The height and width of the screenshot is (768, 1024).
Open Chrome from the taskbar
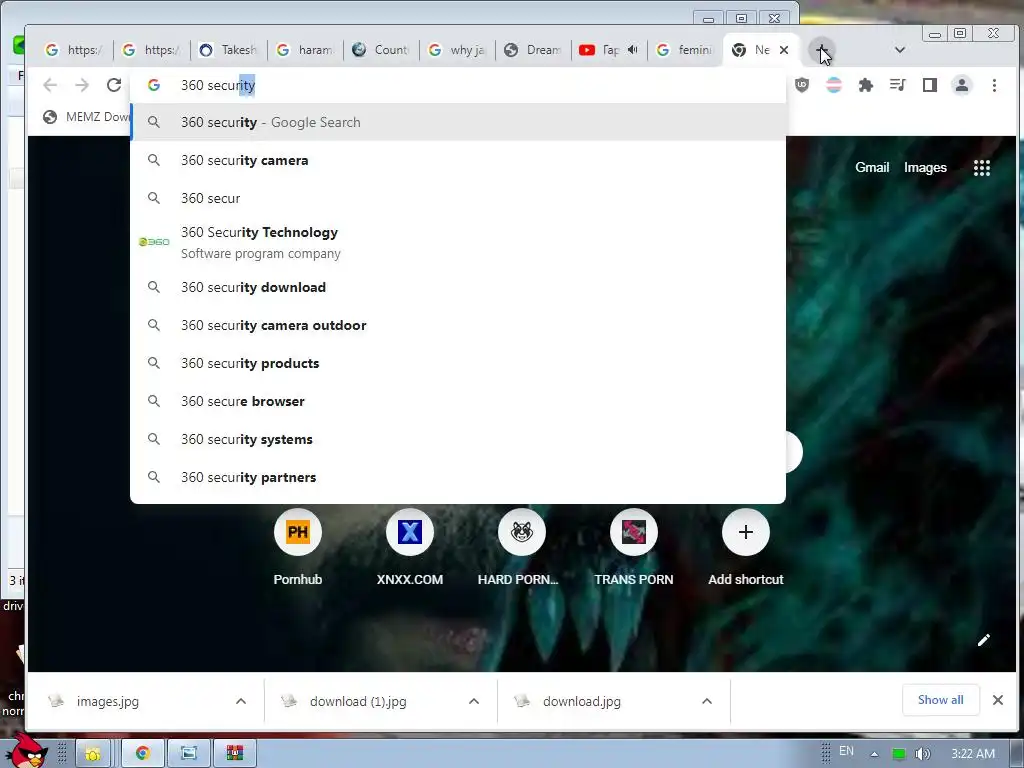coord(142,754)
